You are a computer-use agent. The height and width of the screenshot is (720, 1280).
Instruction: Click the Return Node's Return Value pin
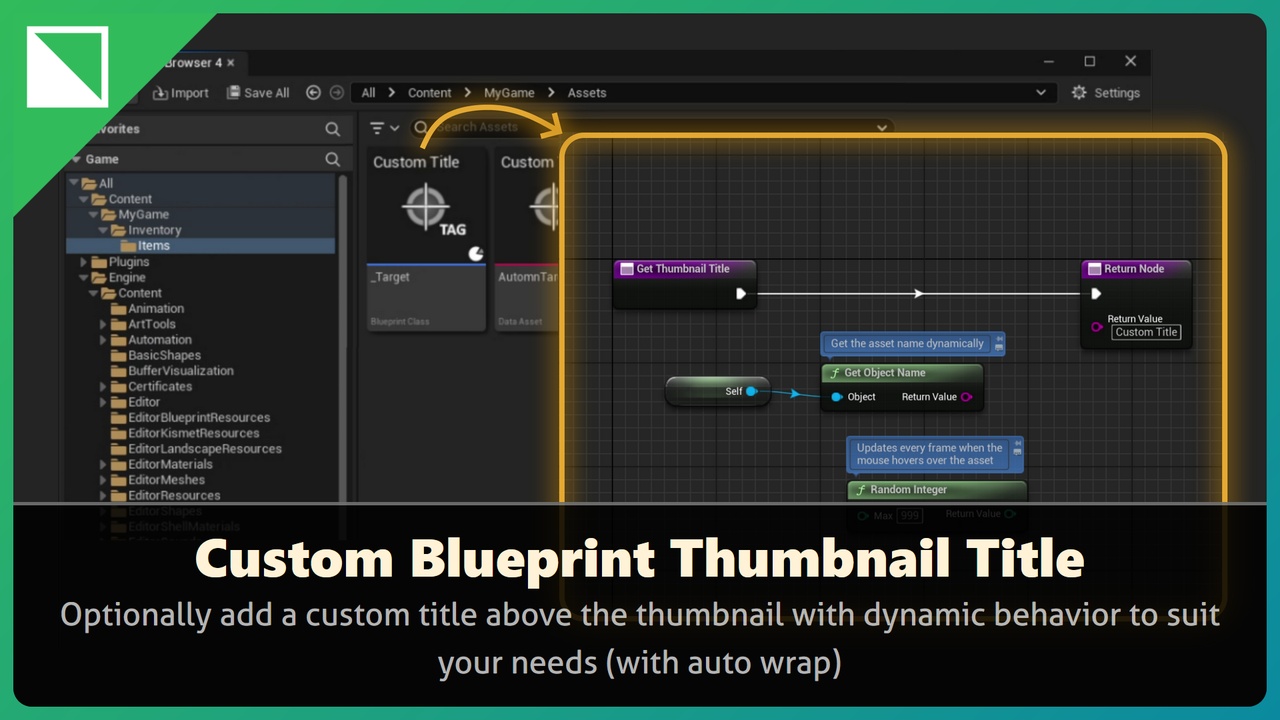pyautogui.click(x=1097, y=327)
